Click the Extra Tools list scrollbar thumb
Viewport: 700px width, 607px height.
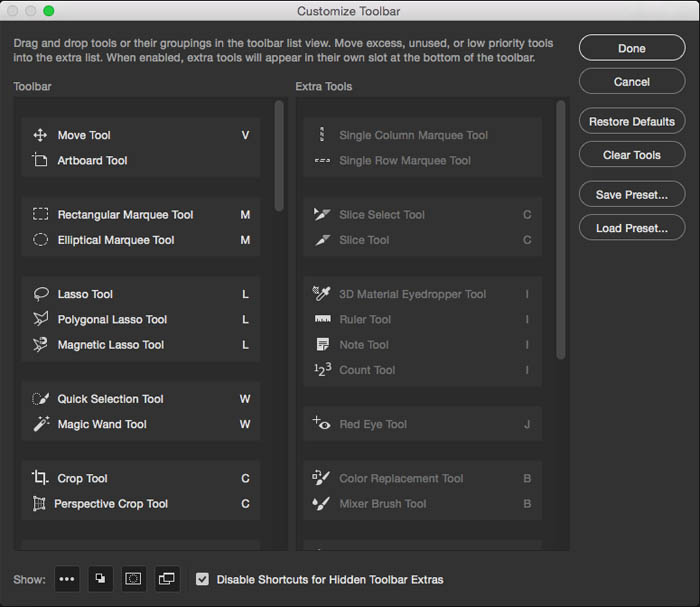click(561, 230)
